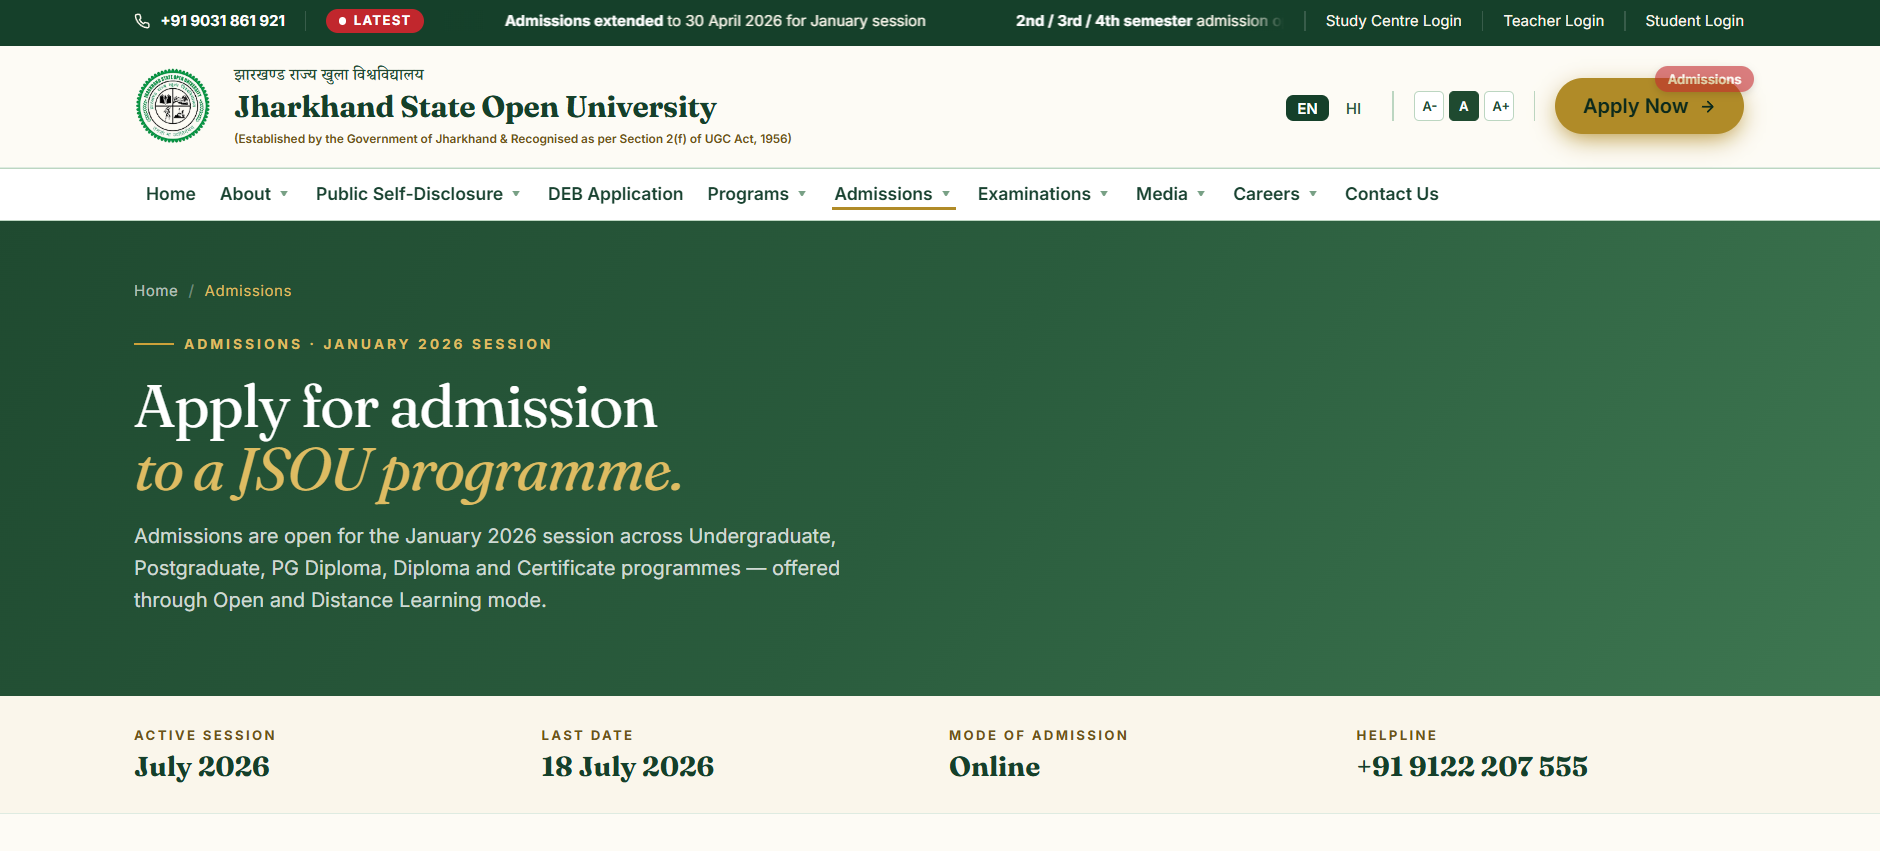
Task: Open the Home menu item
Action: point(171,194)
